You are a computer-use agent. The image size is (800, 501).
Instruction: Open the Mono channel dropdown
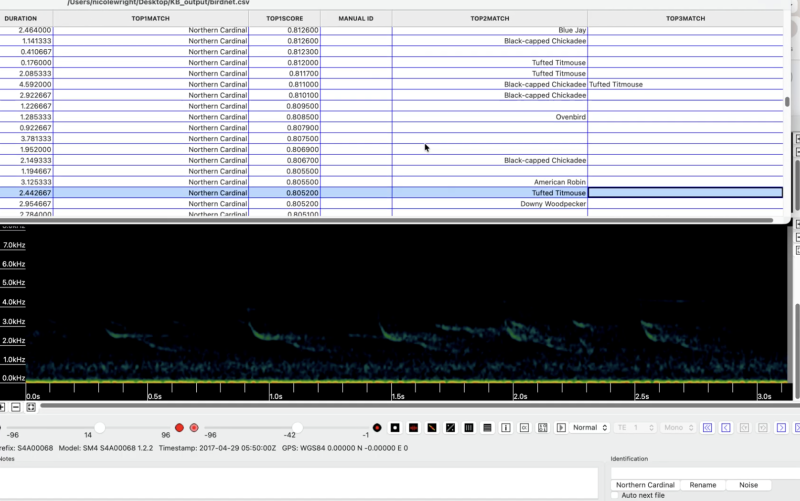coord(679,428)
